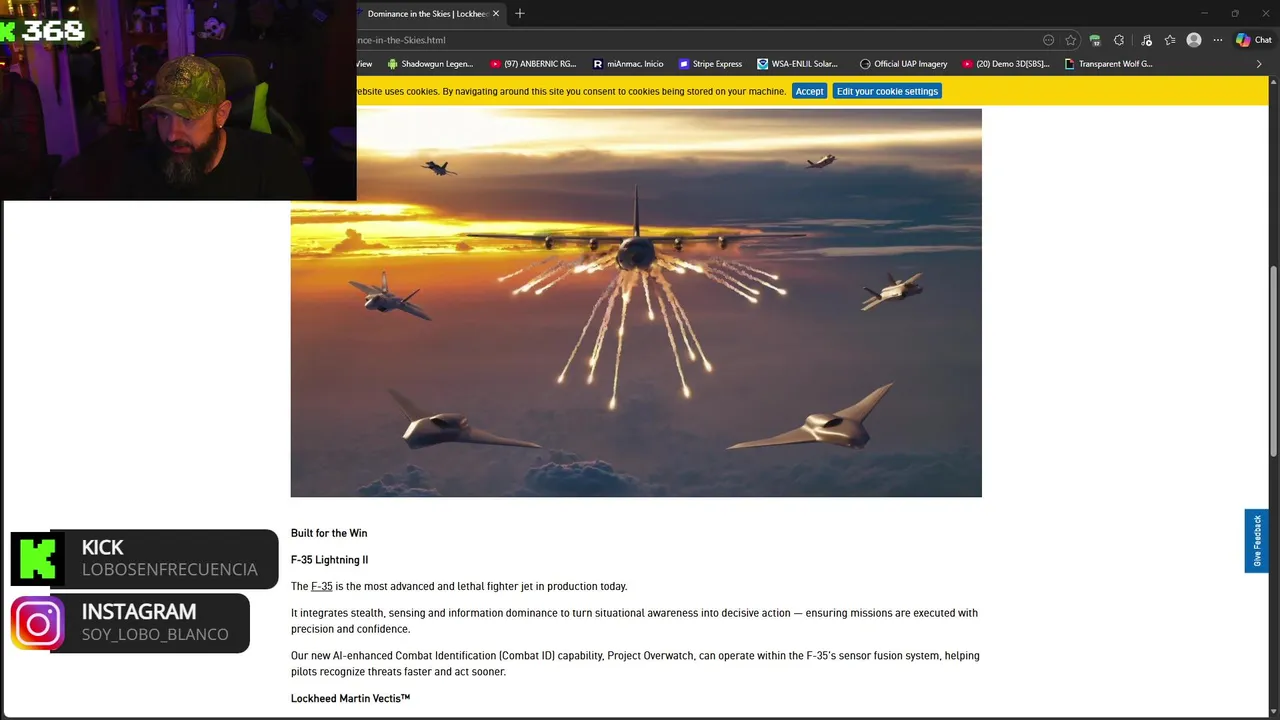Open Copilot Chat button

point(1254,40)
